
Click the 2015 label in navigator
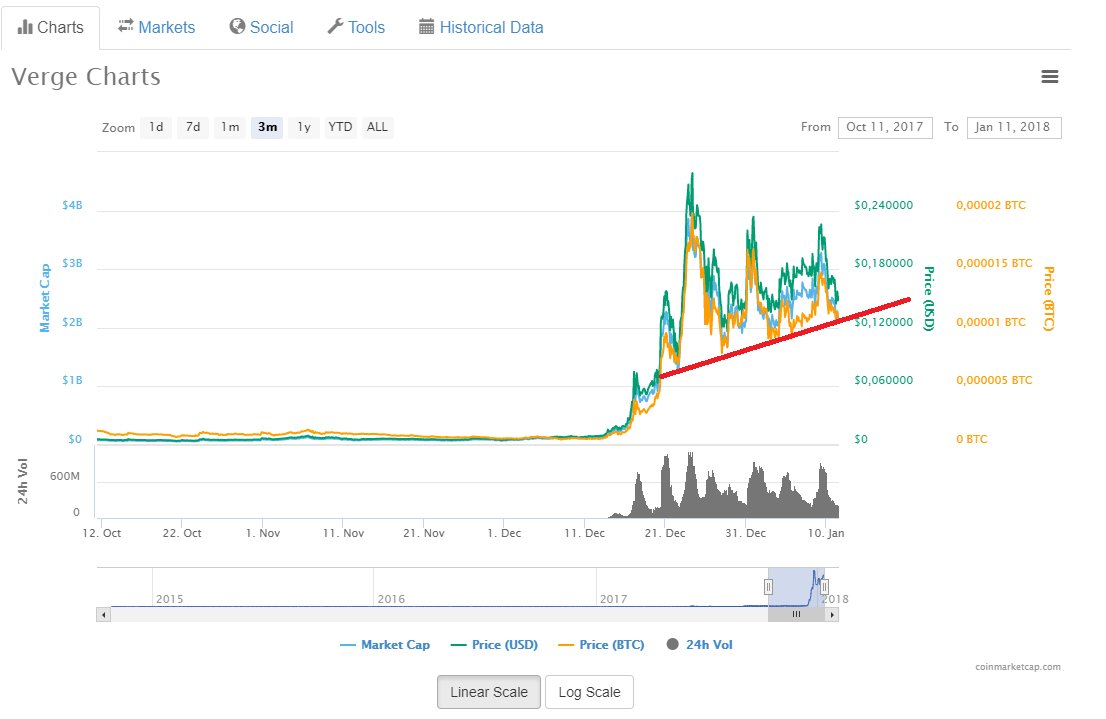[169, 599]
